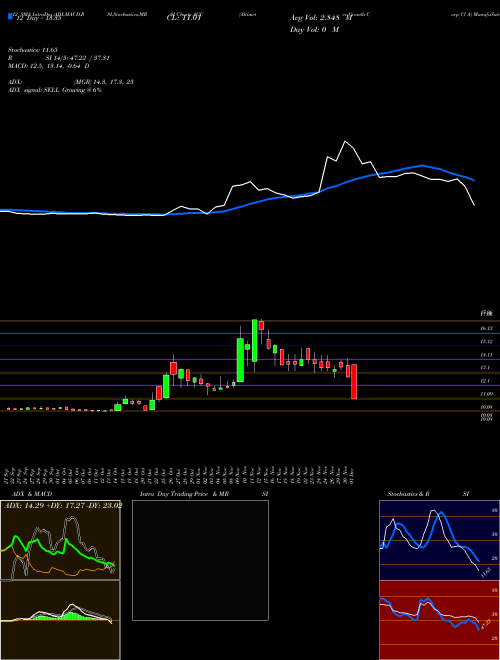Viewport: 500px width, 660px height.
Task: Select the RSI 14/5 values line
Action: coord(59,58)
